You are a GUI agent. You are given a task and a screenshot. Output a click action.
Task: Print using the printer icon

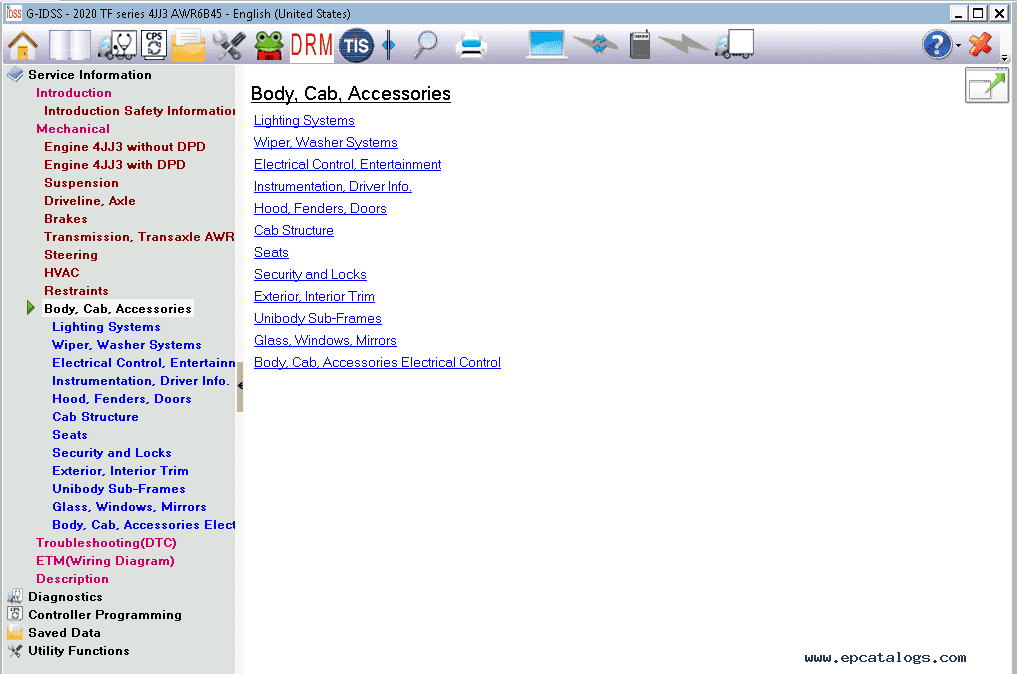pyautogui.click(x=471, y=45)
